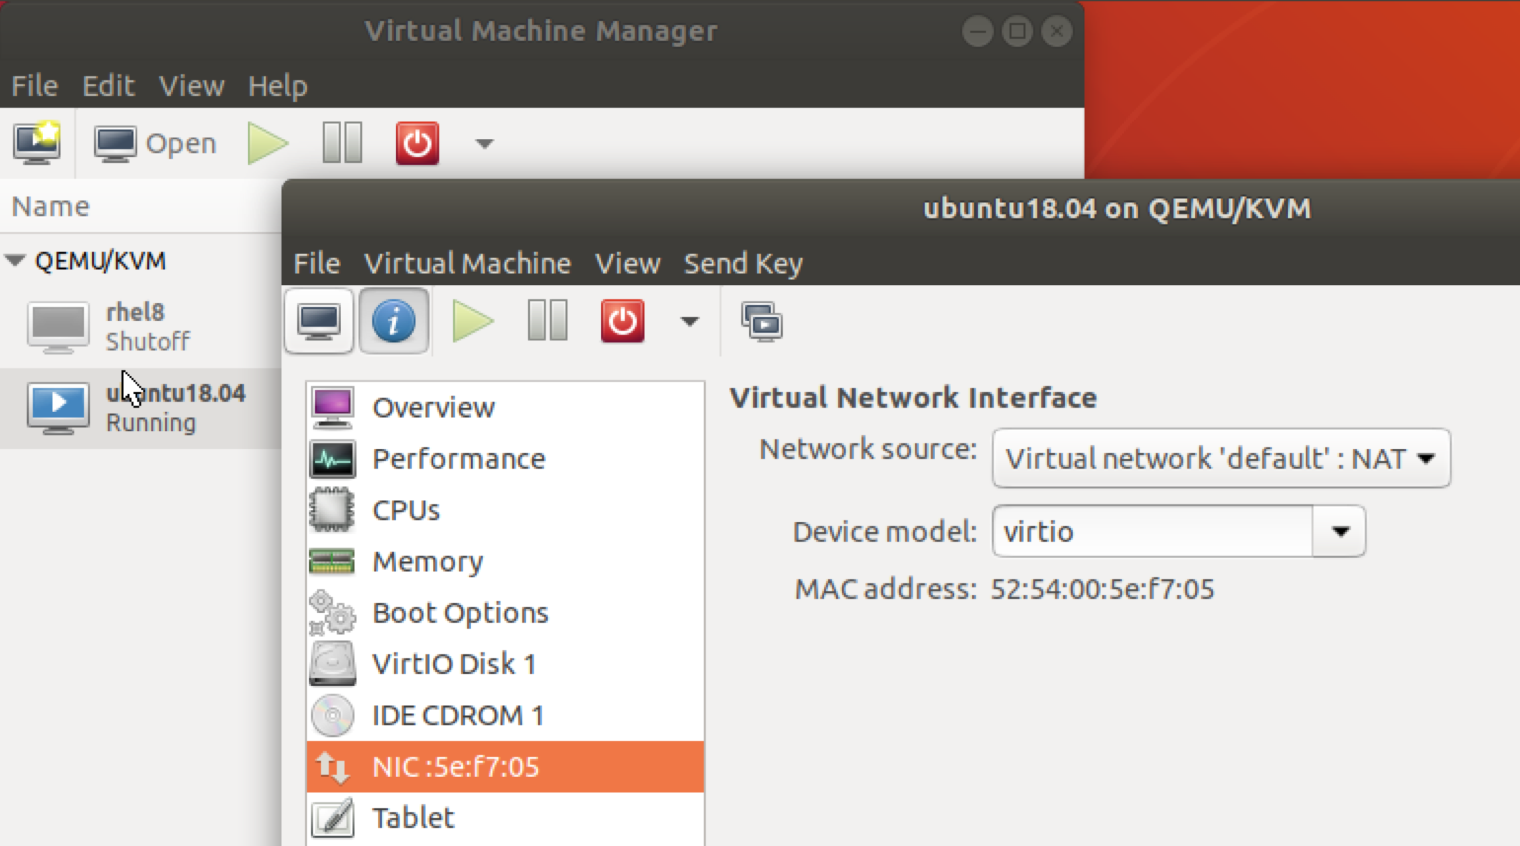1520x846 pixels.
Task: Manage VM snapshots icon
Action: point(762,322)
